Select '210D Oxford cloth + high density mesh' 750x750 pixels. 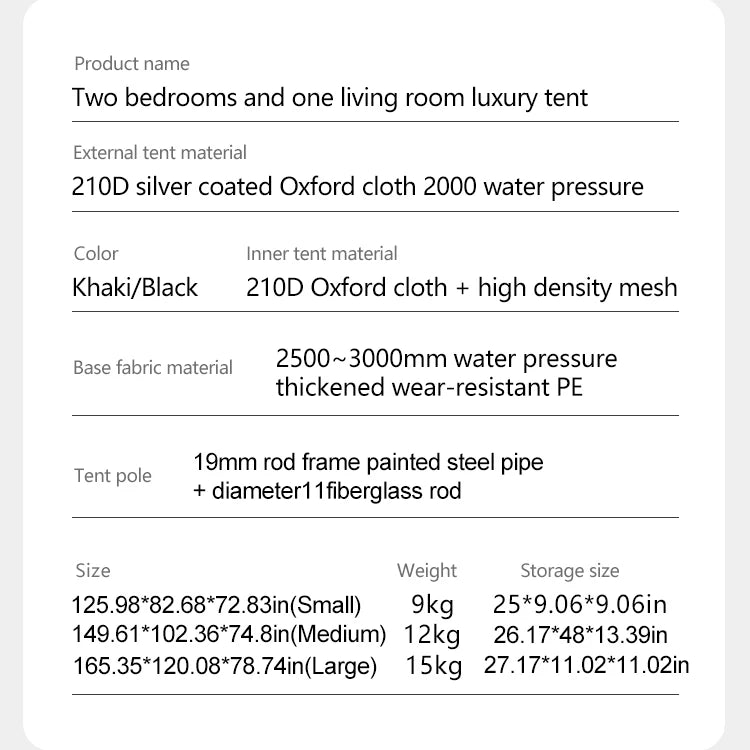tap(462, 288)
